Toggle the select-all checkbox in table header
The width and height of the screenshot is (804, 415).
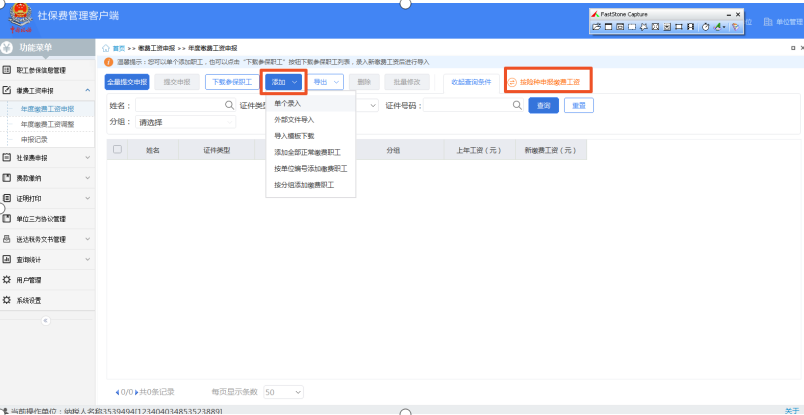[x=118, y=150]
